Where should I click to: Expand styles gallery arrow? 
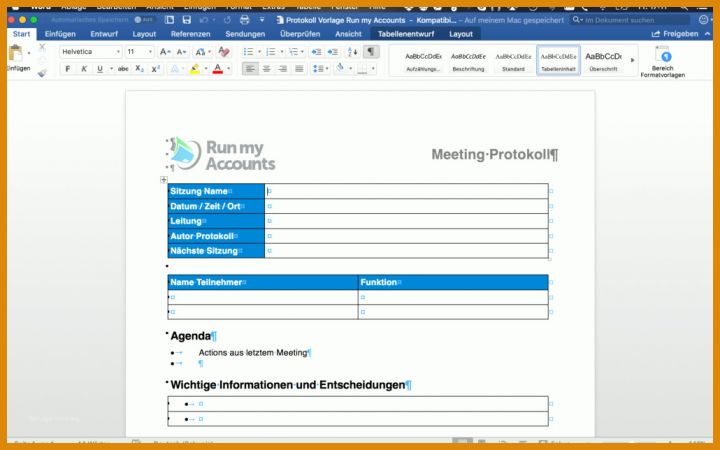[x=632, y=60]
